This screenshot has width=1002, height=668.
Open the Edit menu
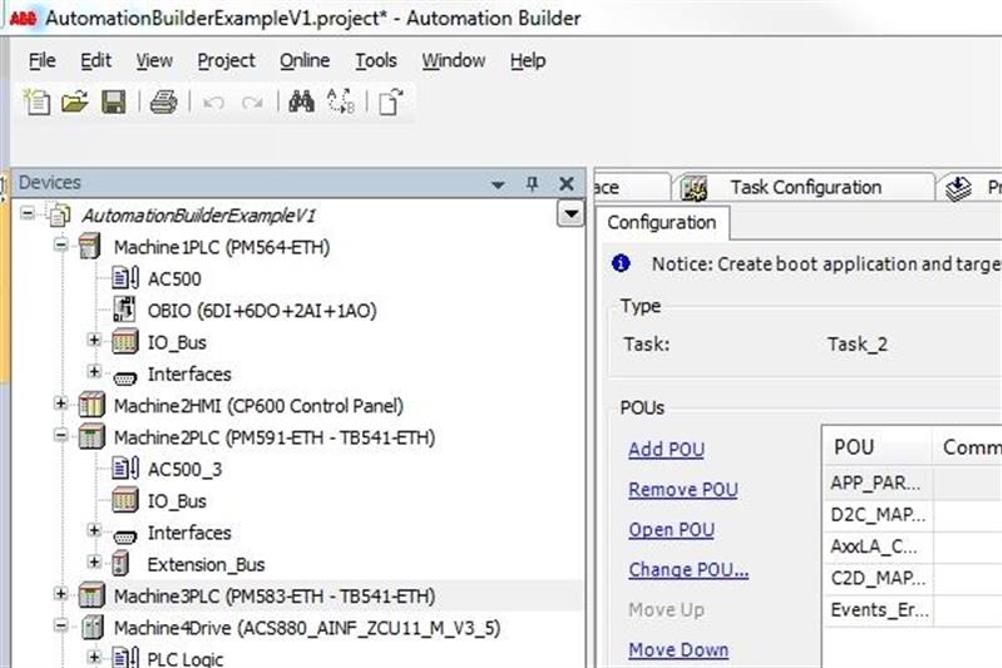click(96, 61)
